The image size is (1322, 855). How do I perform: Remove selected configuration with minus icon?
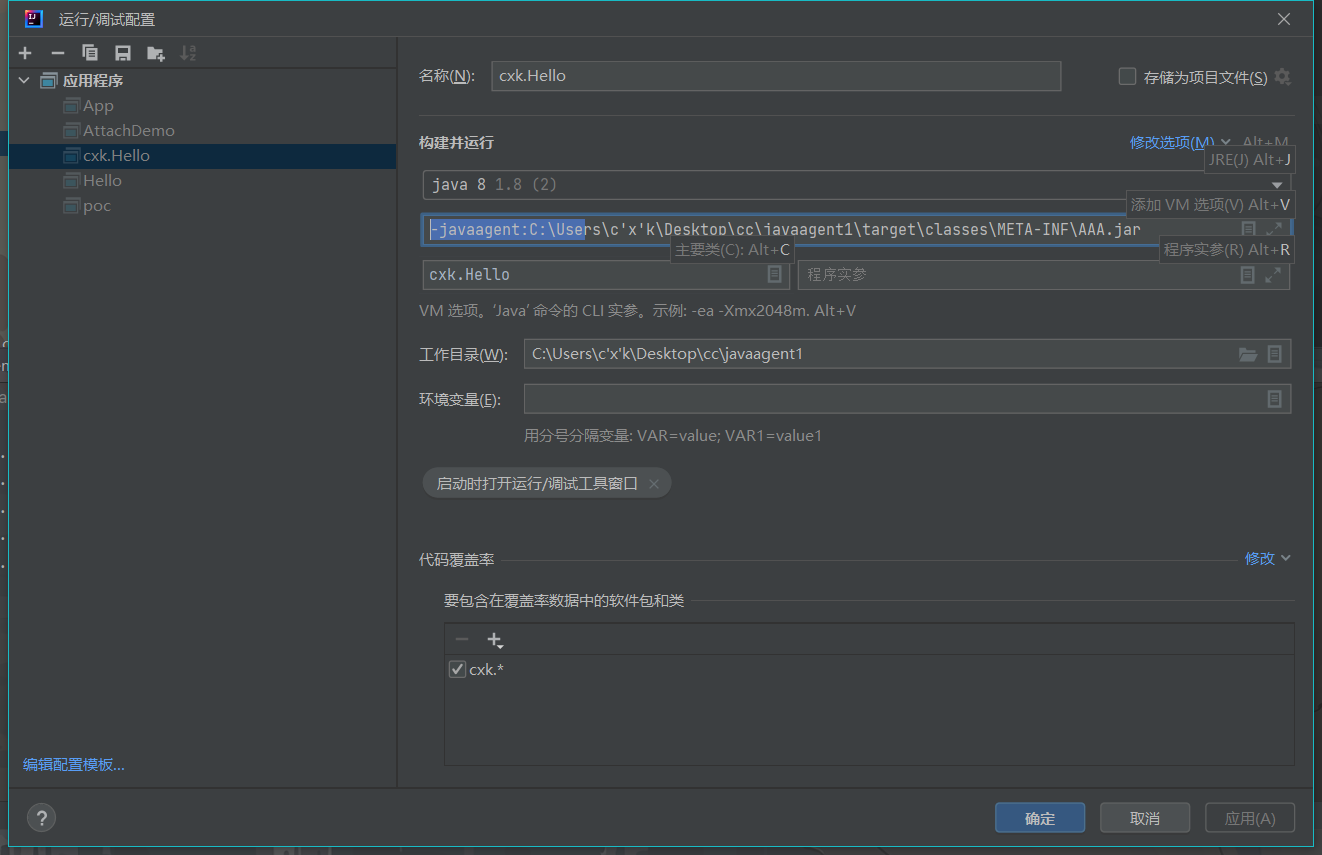pos(58,53)
